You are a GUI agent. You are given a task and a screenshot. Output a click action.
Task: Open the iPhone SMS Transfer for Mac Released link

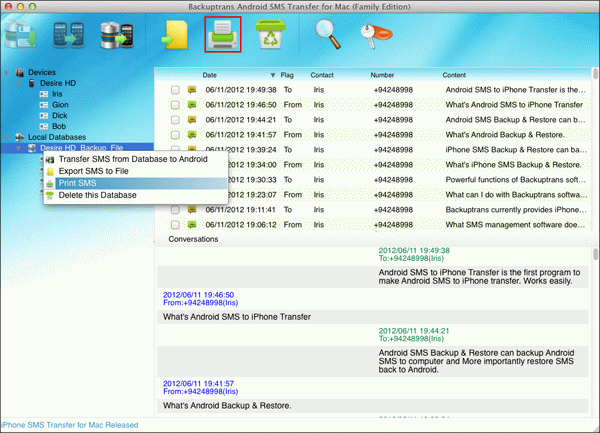tap(70, 425)
